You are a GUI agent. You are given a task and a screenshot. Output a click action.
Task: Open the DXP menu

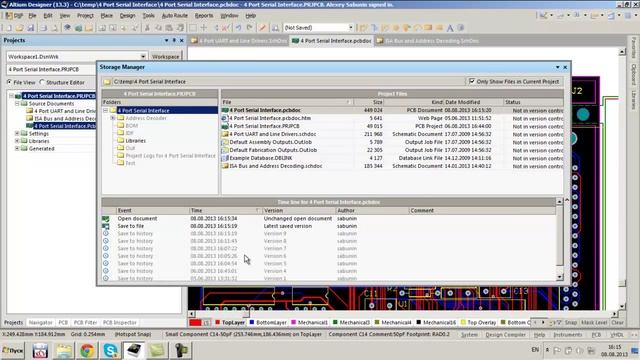point(14,16)
